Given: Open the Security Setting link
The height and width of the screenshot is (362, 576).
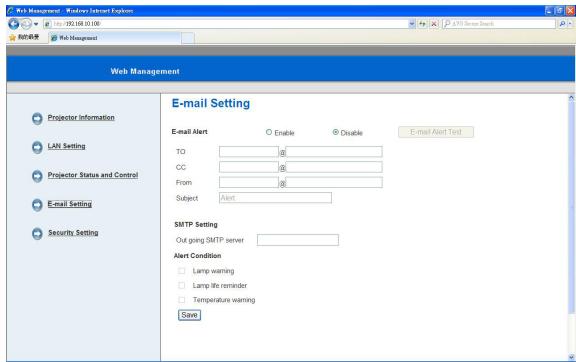Looking at the screenshot, I should [x=73, y=233].
